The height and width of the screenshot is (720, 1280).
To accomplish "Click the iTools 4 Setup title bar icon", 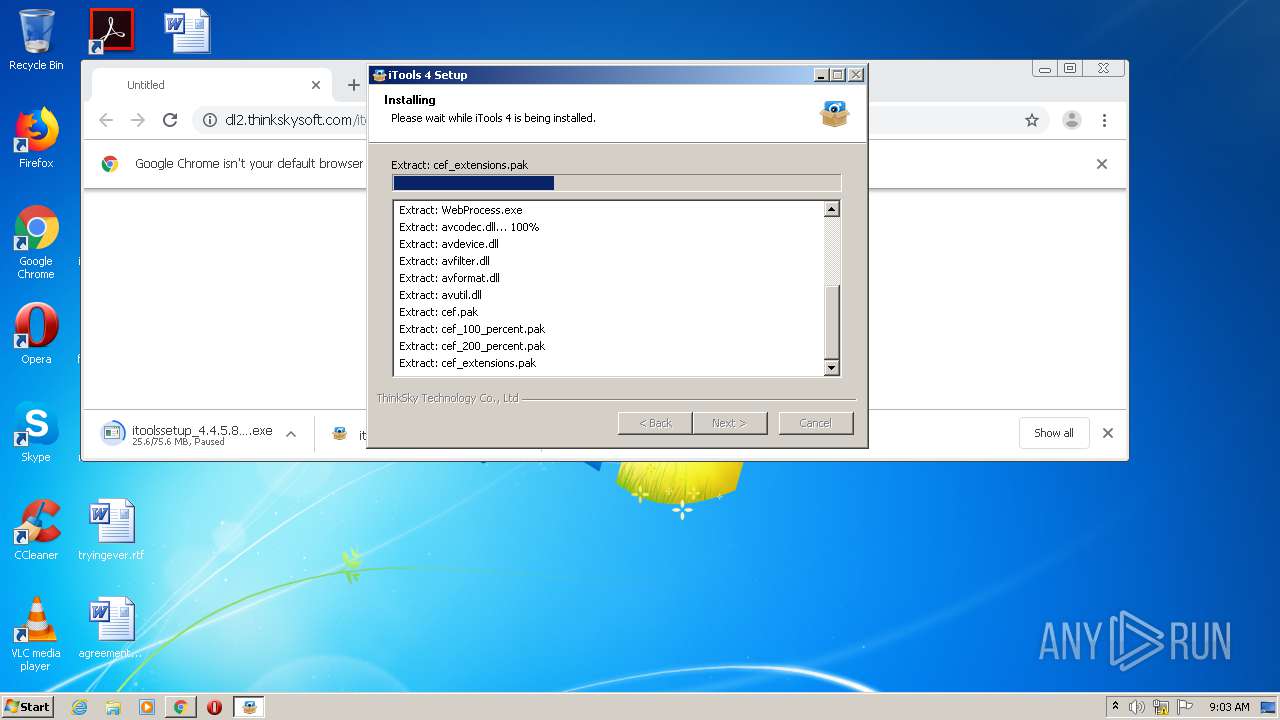I will pyautogui.click(x=379, y=75).
